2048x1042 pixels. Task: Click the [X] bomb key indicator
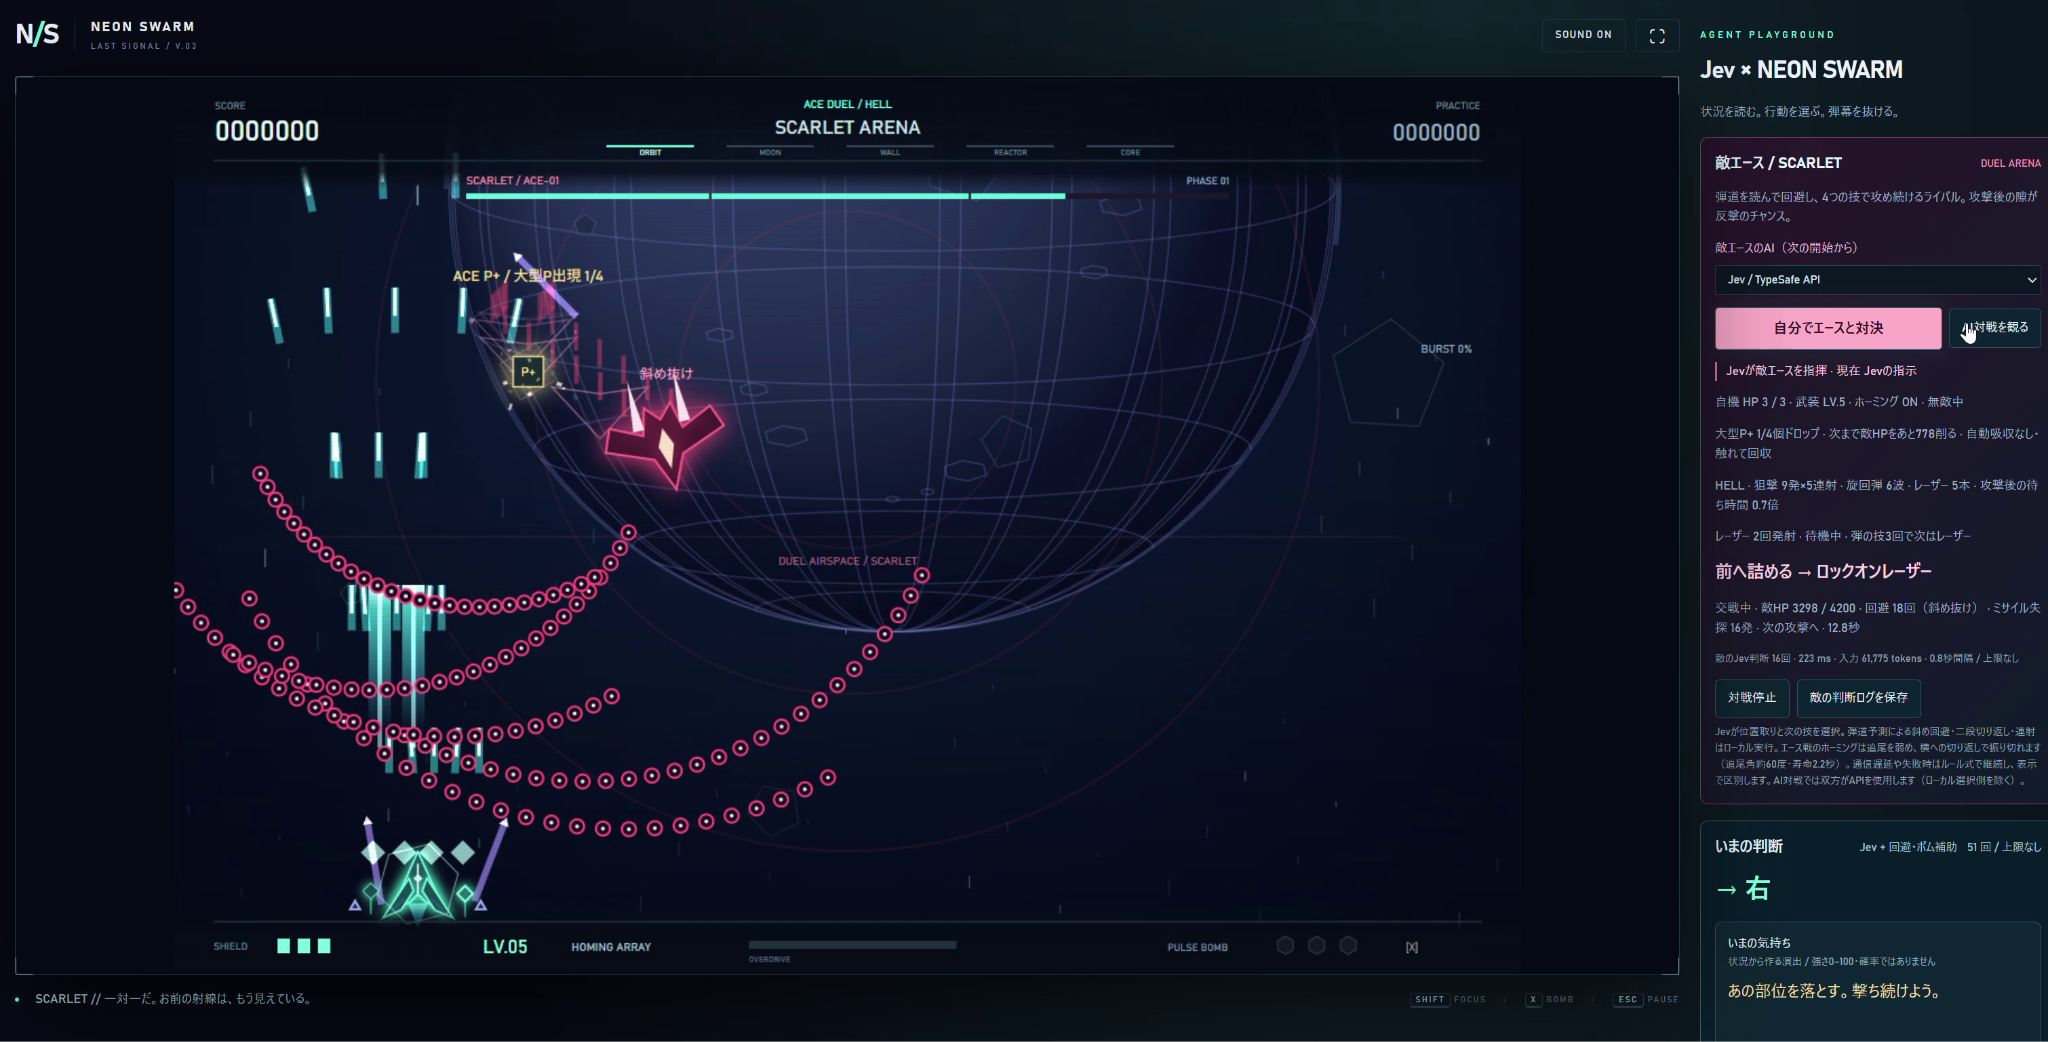click(1412, 947)
